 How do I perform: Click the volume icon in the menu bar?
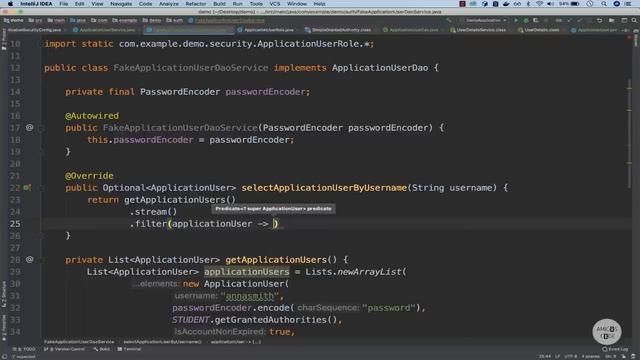[x=550, y=4]
